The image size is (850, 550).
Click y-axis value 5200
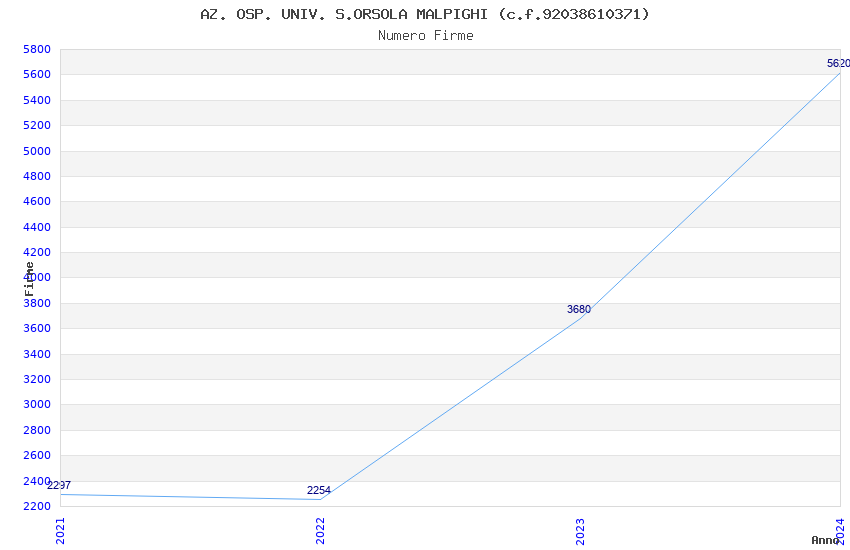[37, 125]
